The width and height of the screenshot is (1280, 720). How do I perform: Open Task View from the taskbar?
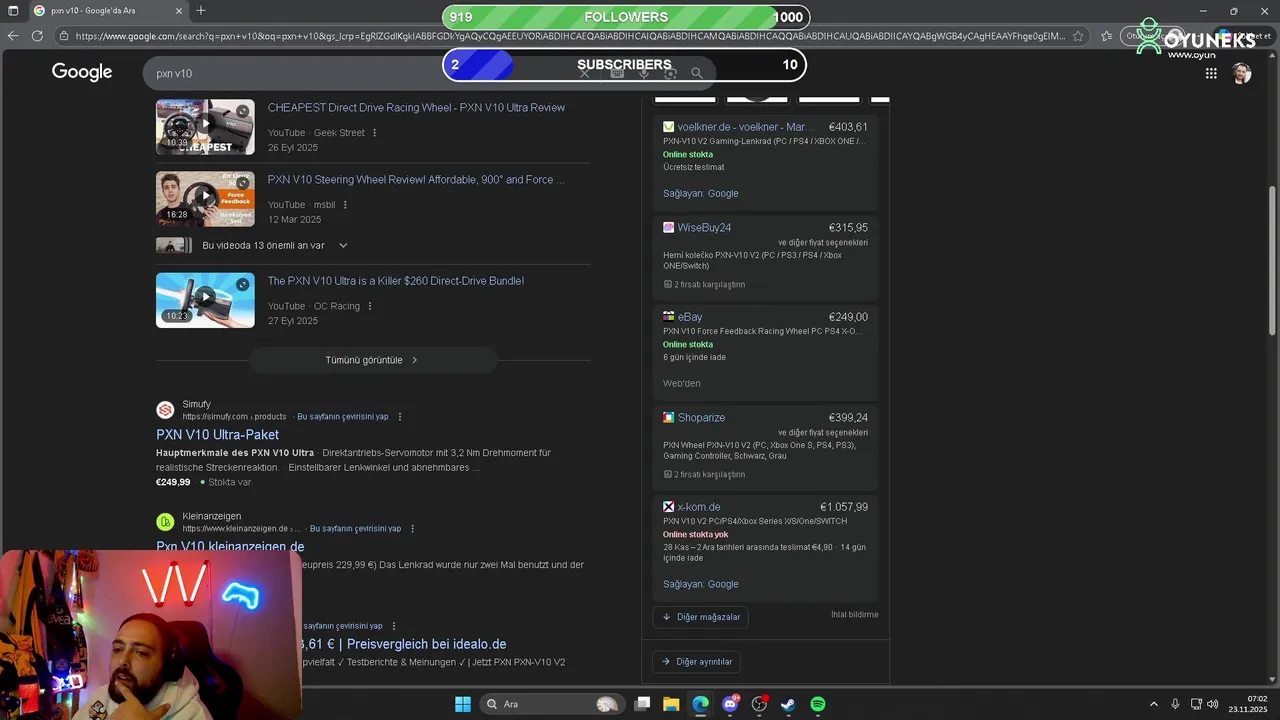(643, 704)
